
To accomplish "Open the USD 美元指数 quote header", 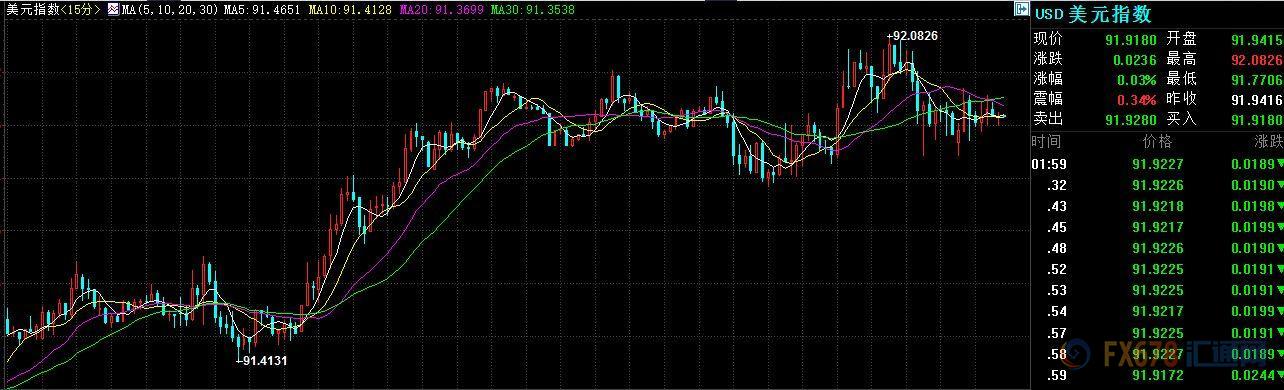I will pyautogui.click(x=1092, y=14).
